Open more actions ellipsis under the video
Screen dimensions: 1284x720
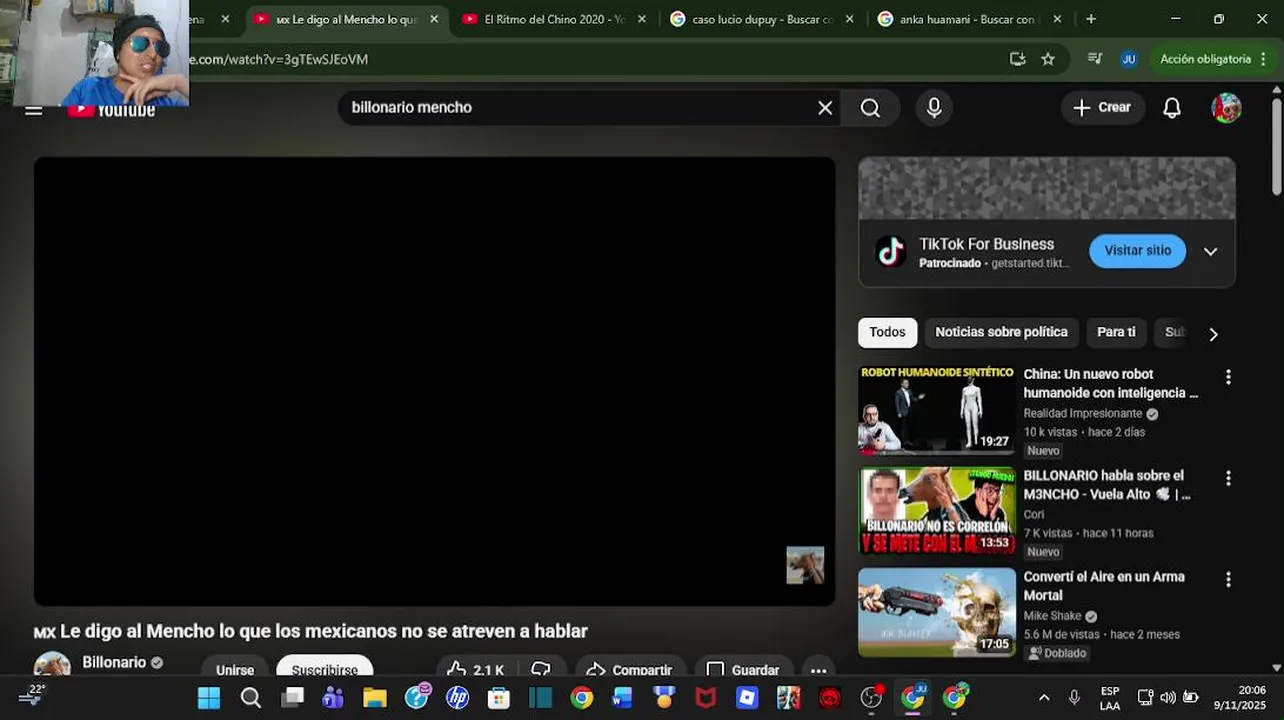[818, 670]
